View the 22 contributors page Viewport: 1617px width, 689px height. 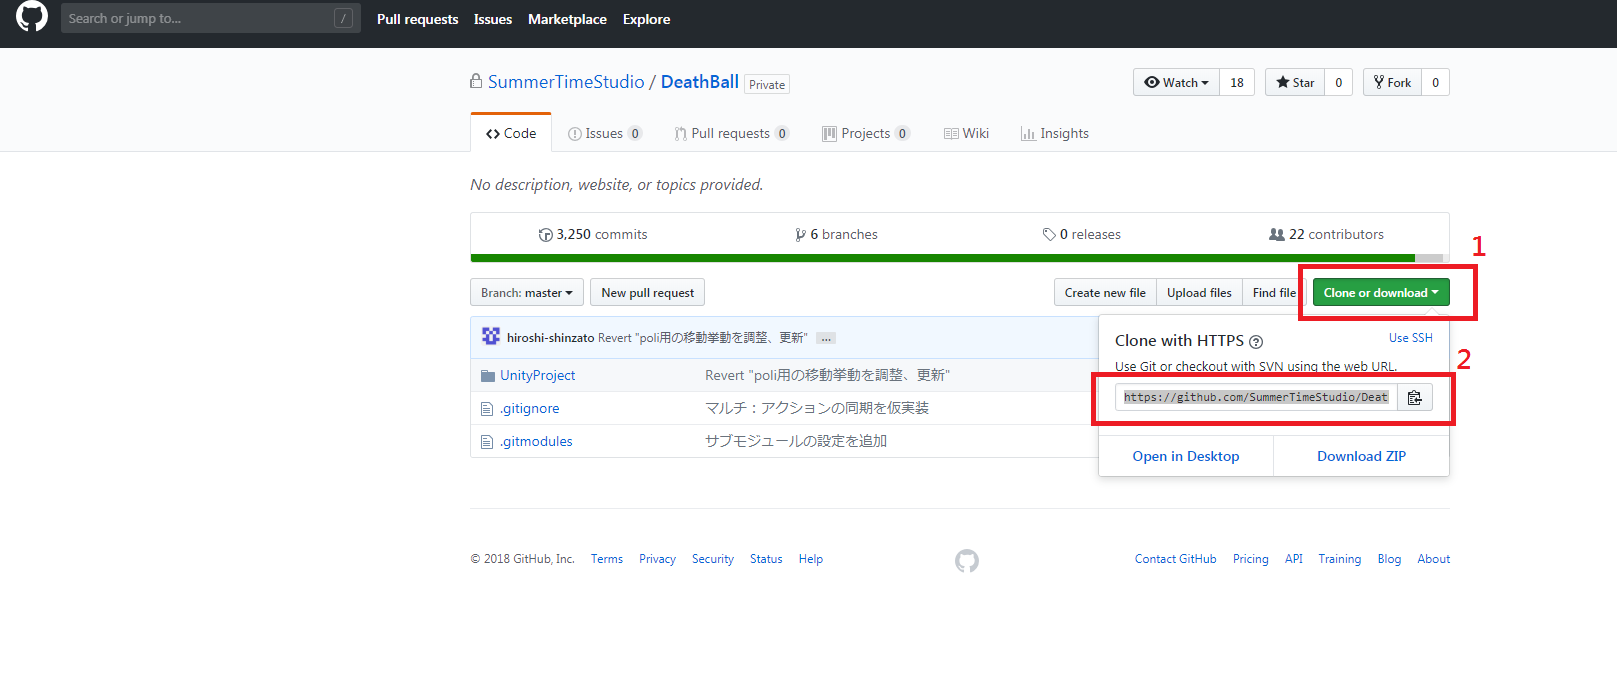1326,234
